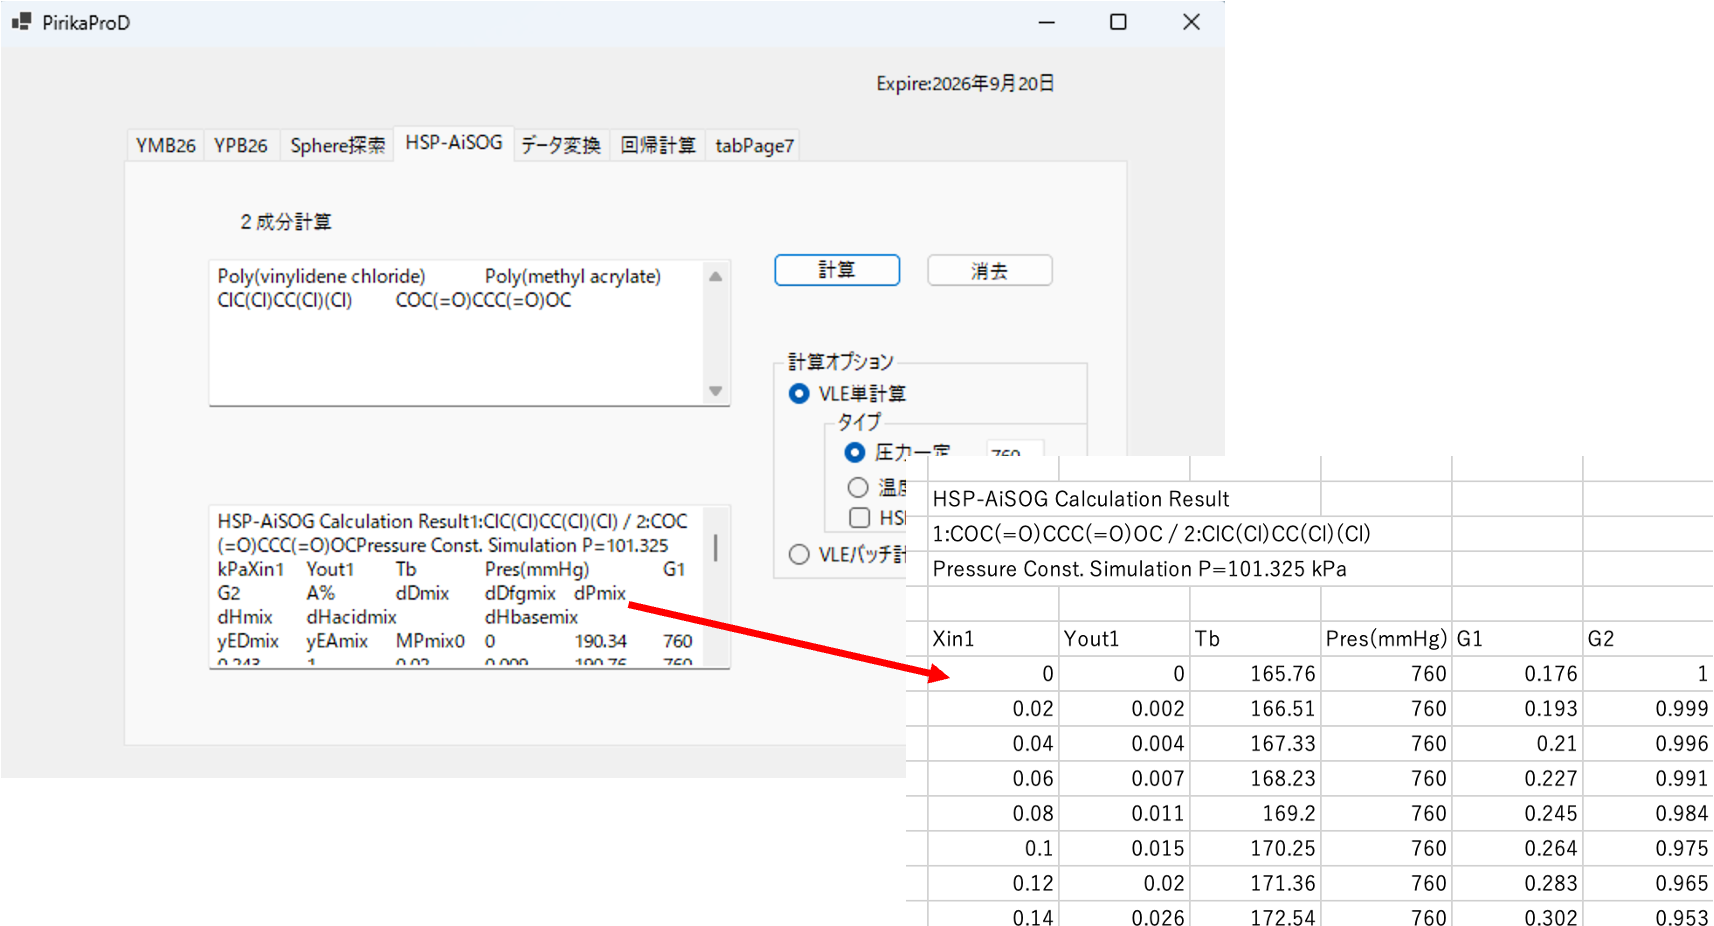Select the VLE単計算 radio option
1714x926 pixels.
click(799, 394)
